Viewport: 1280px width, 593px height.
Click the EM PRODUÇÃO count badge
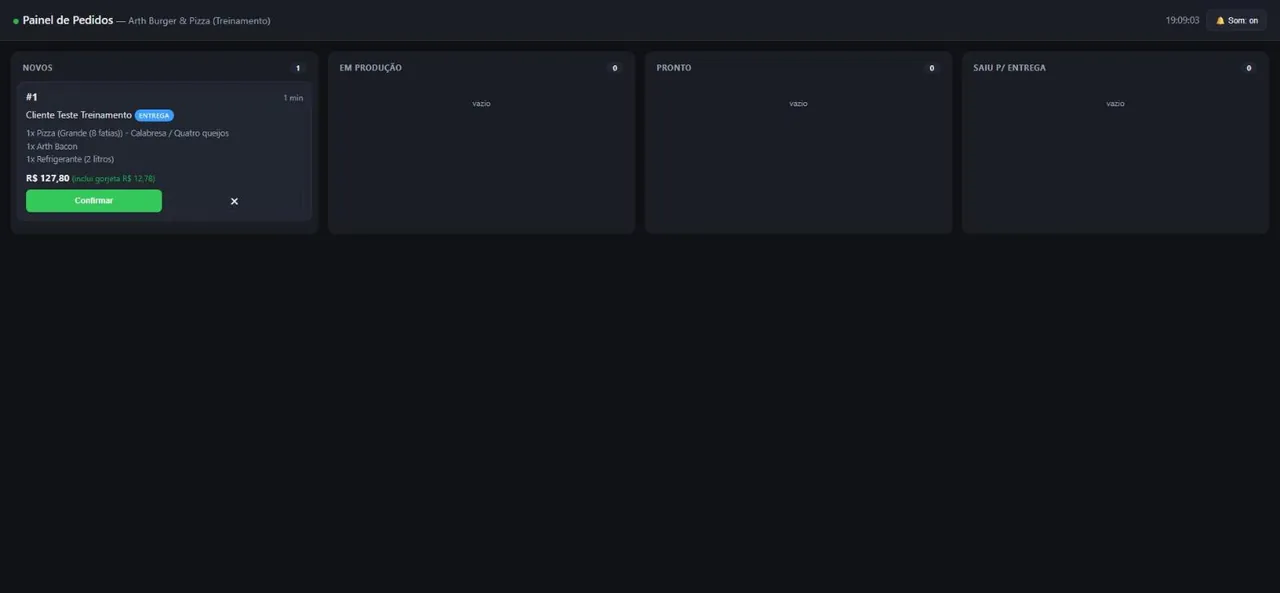[614, 68]
